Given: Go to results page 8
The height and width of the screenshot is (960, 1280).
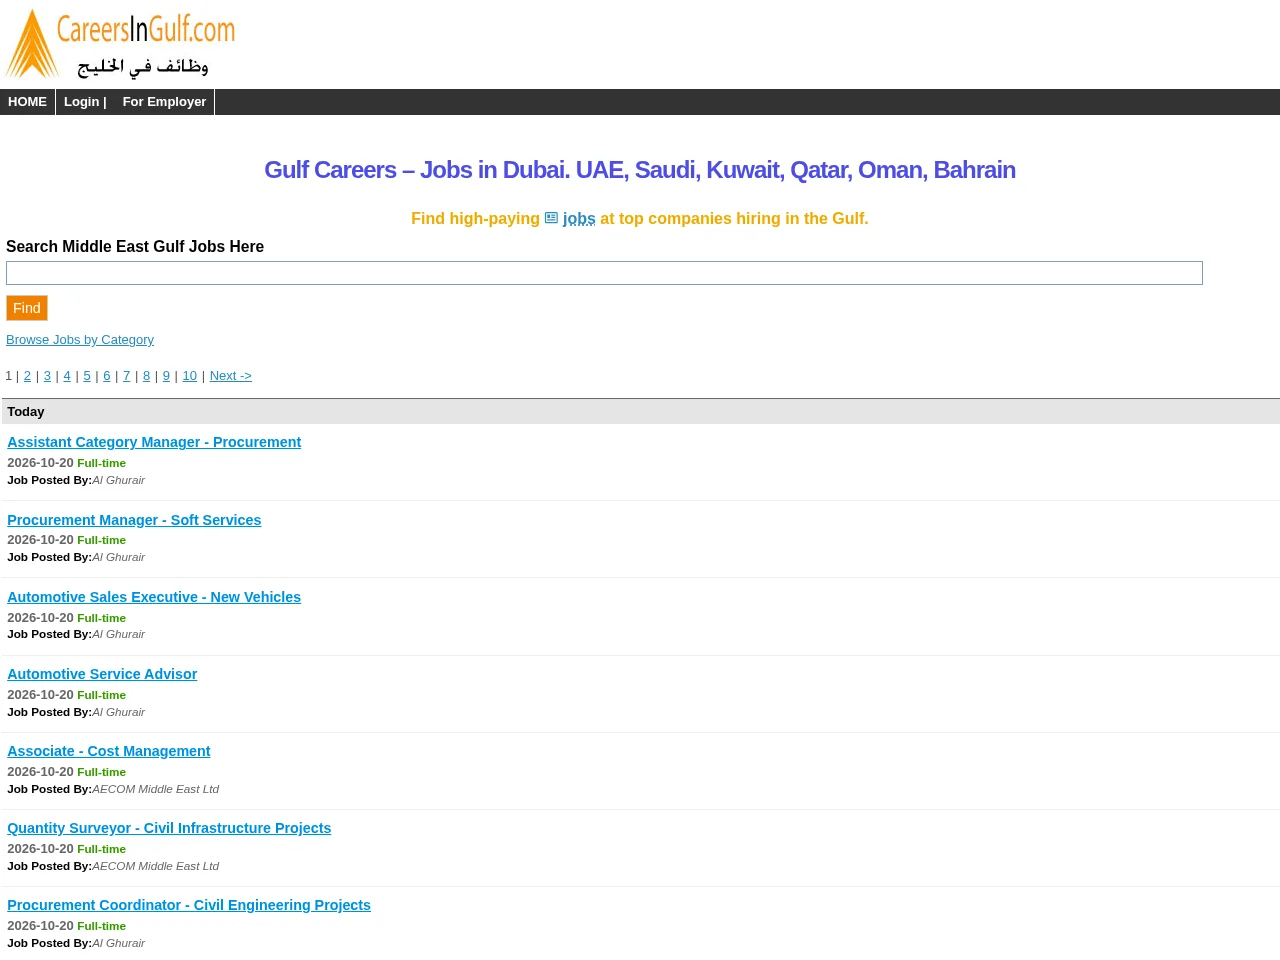Looking at the screenshot, I should pyautogui.click(x=146, y=376).
